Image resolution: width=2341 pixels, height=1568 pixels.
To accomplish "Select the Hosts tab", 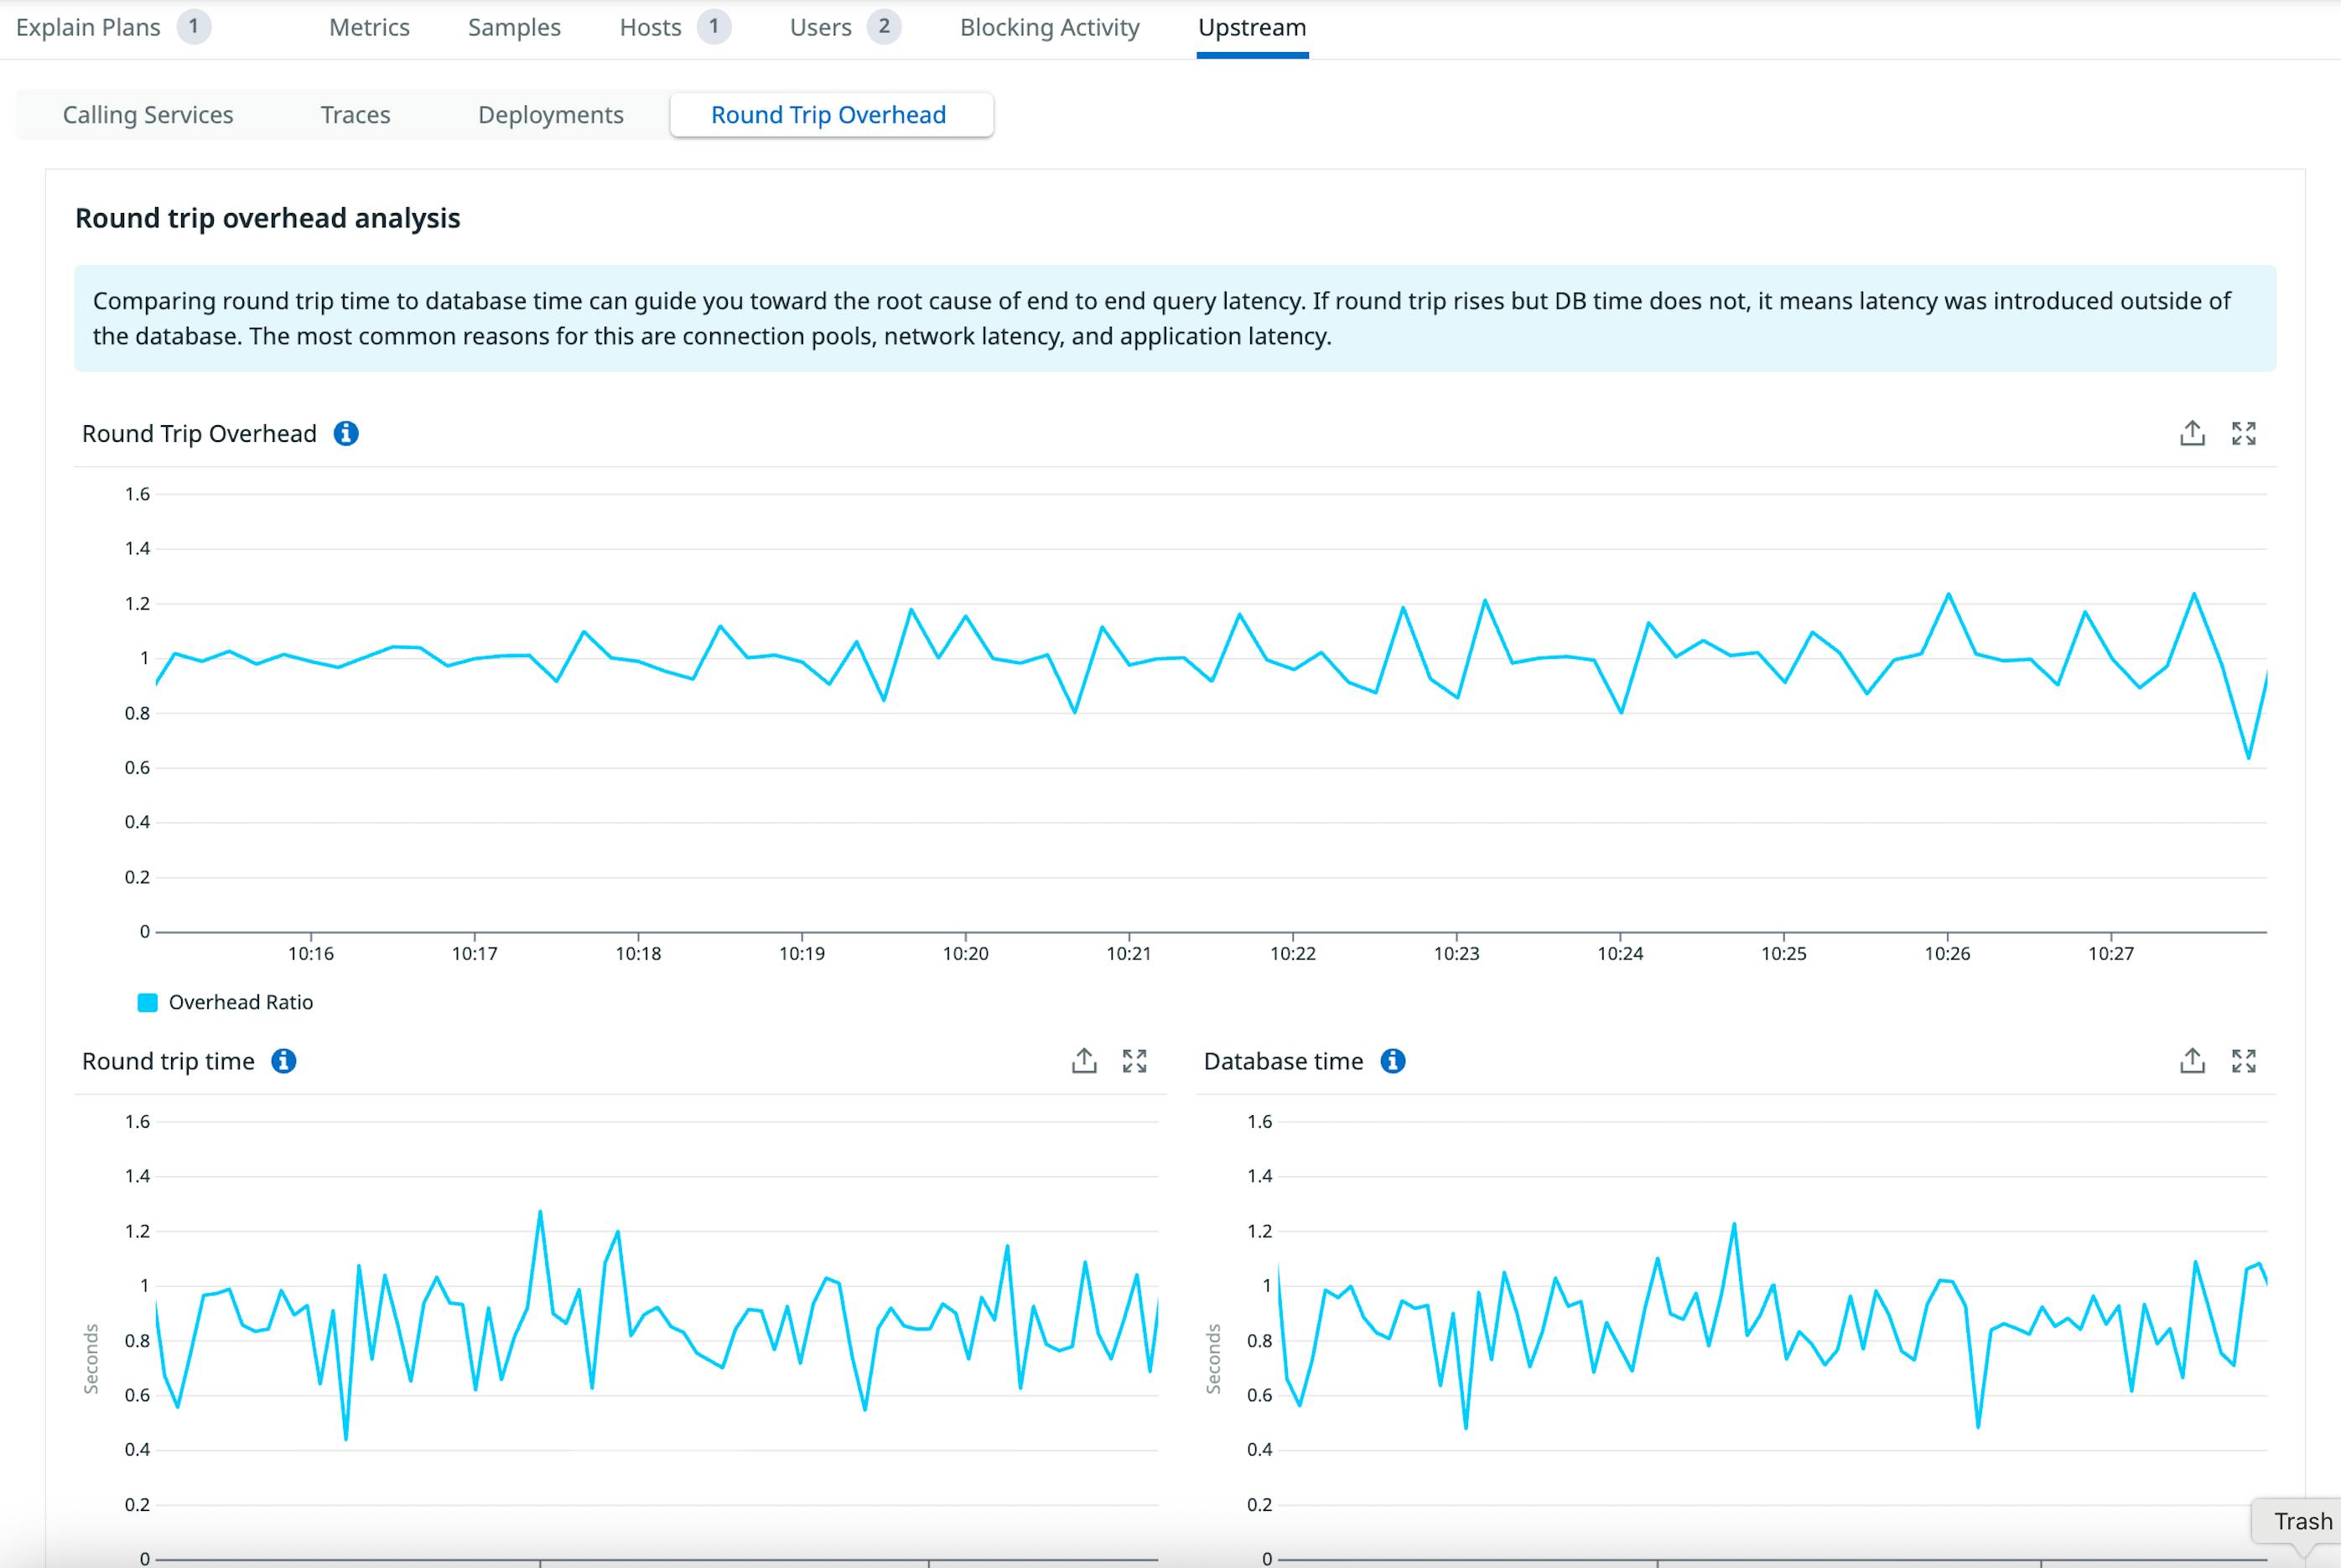I will pos(650,27).
